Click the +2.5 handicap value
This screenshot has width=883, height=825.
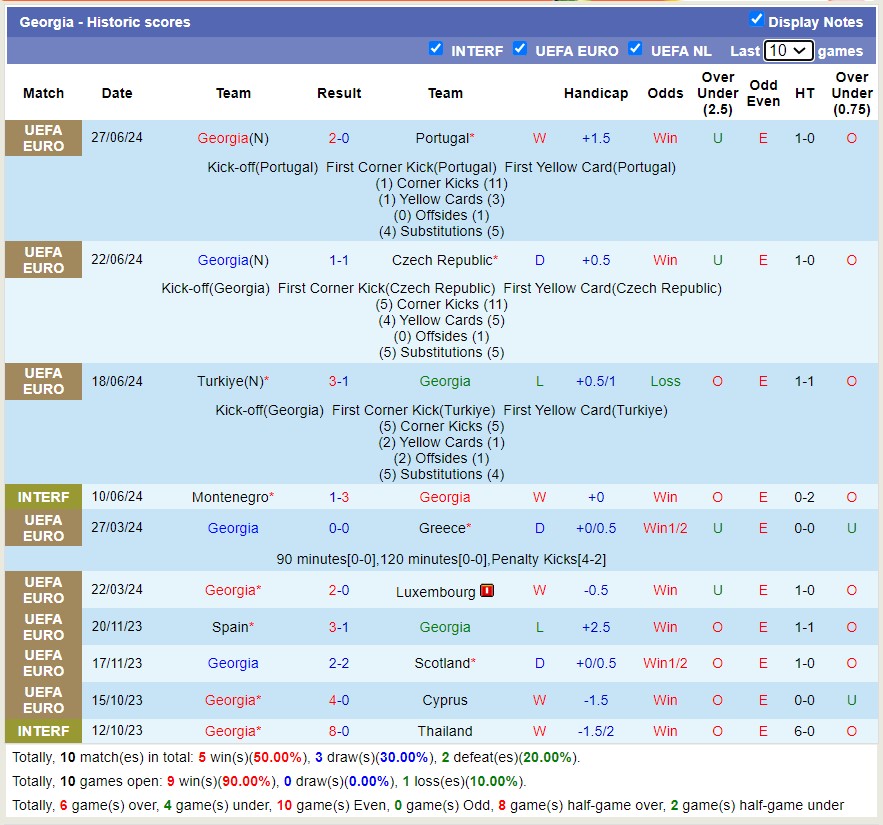596,627
